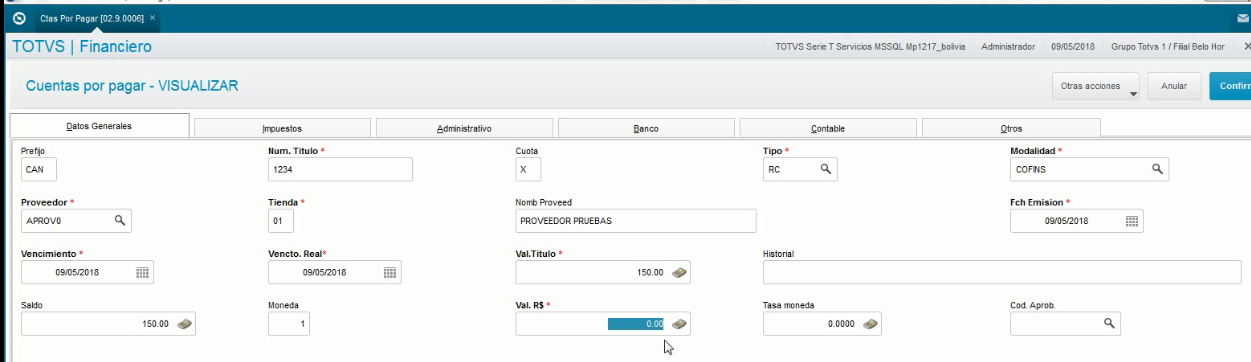Open calculator icon for Tasa moneda
1251x362 pixels.
point(871,324)
